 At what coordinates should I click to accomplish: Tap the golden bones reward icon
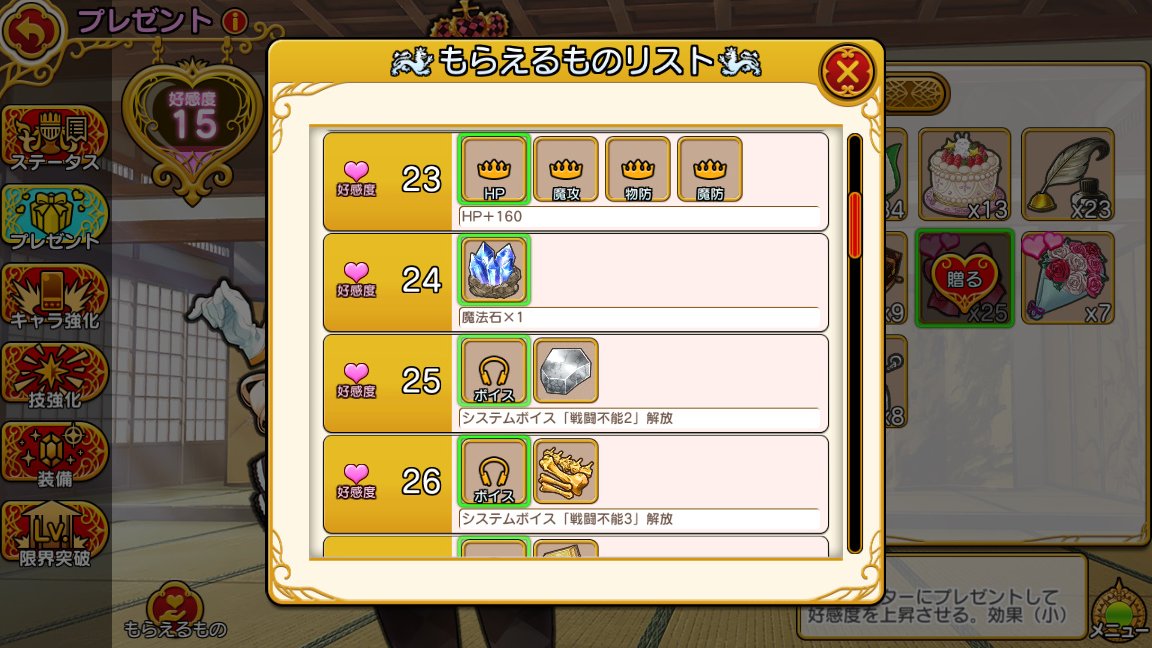566,472
